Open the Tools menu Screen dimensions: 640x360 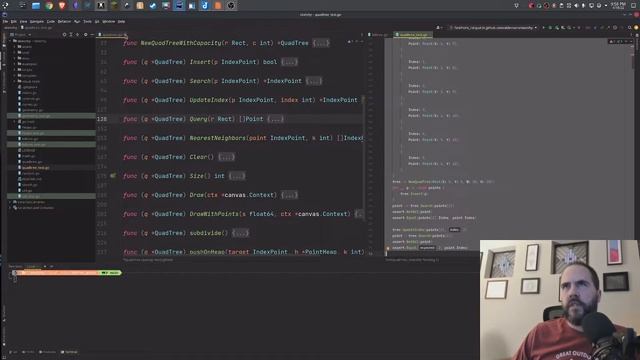click(x=87, y=21)
